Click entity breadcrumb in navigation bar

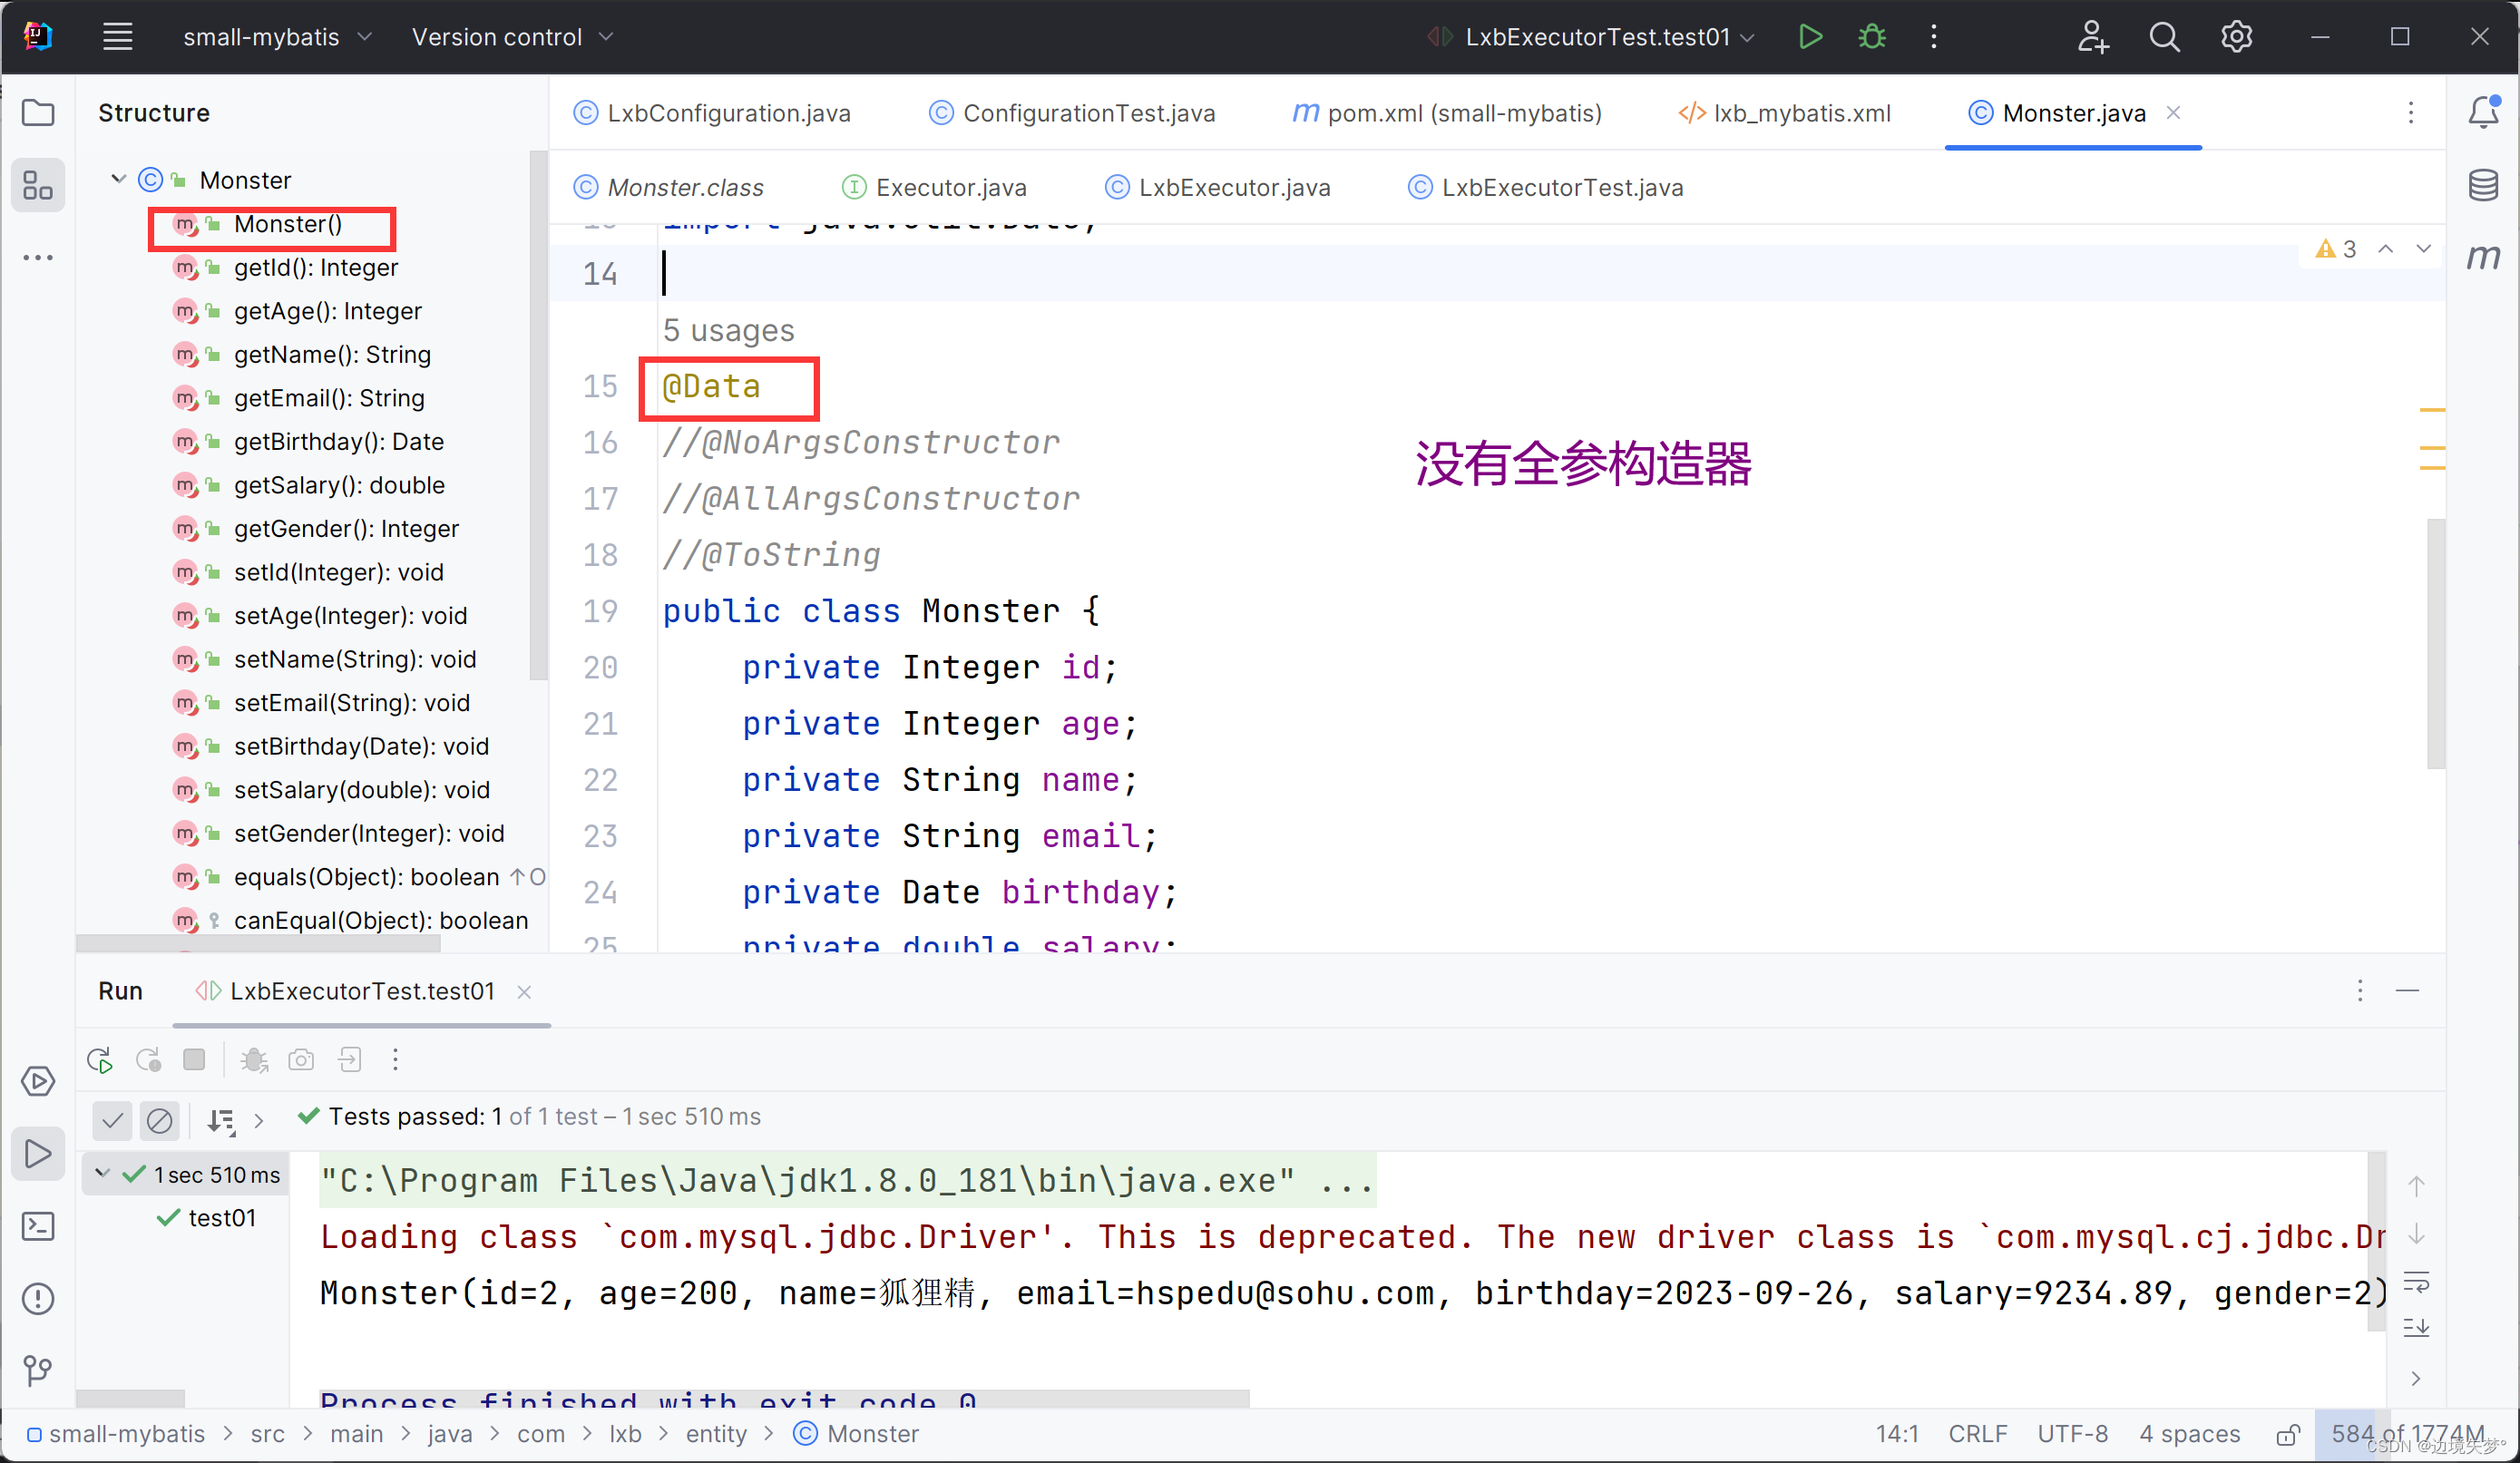tap(716, 1434)
